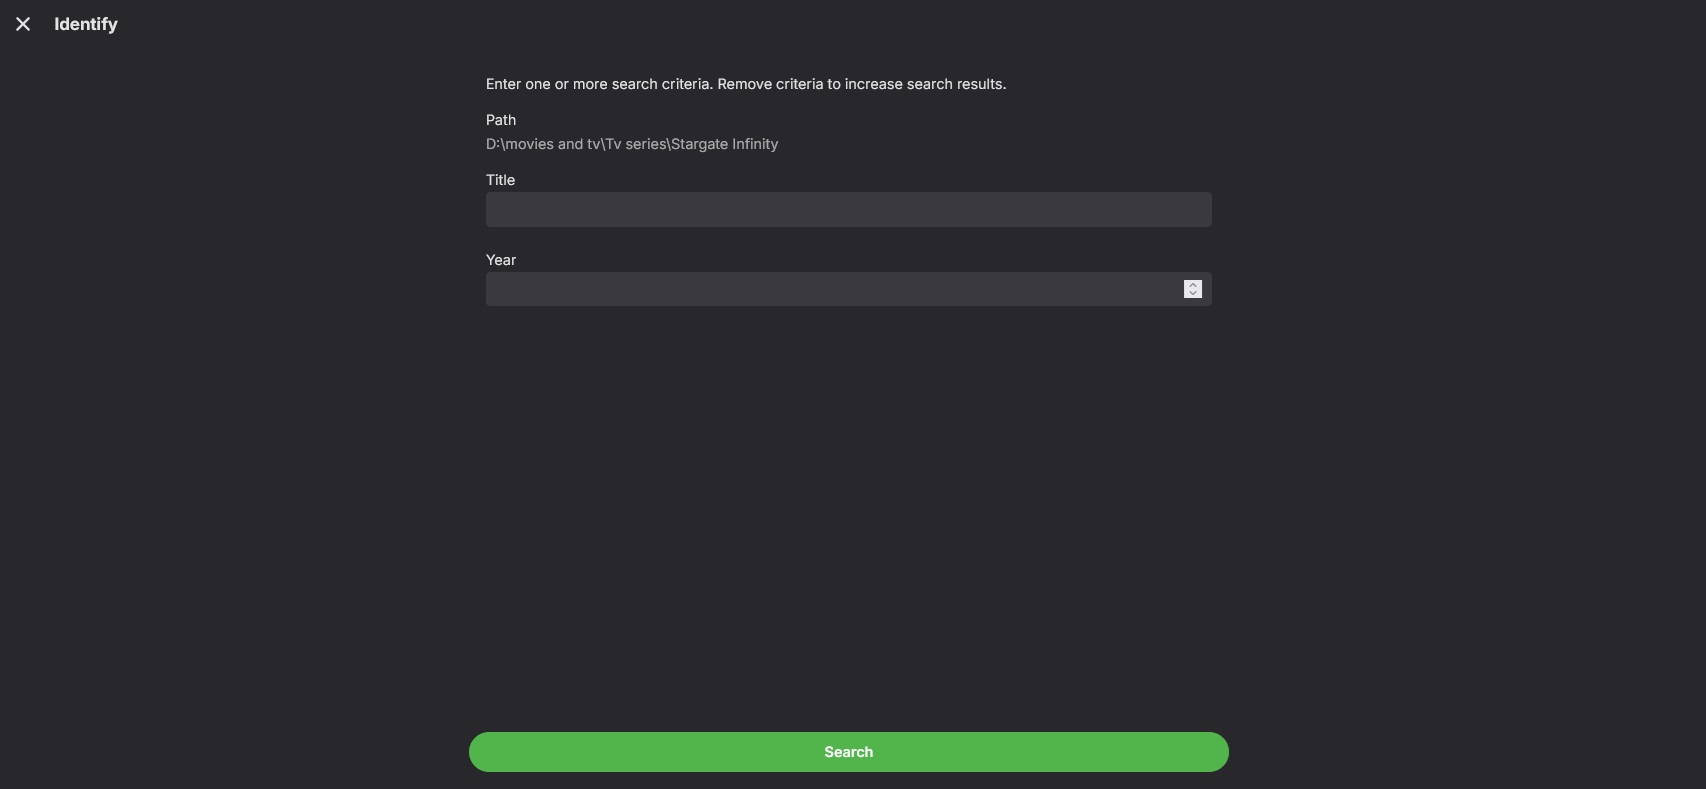Click the Stargate Infinity folder path text
Viewport: 1706px width, 789px height.
632,144
